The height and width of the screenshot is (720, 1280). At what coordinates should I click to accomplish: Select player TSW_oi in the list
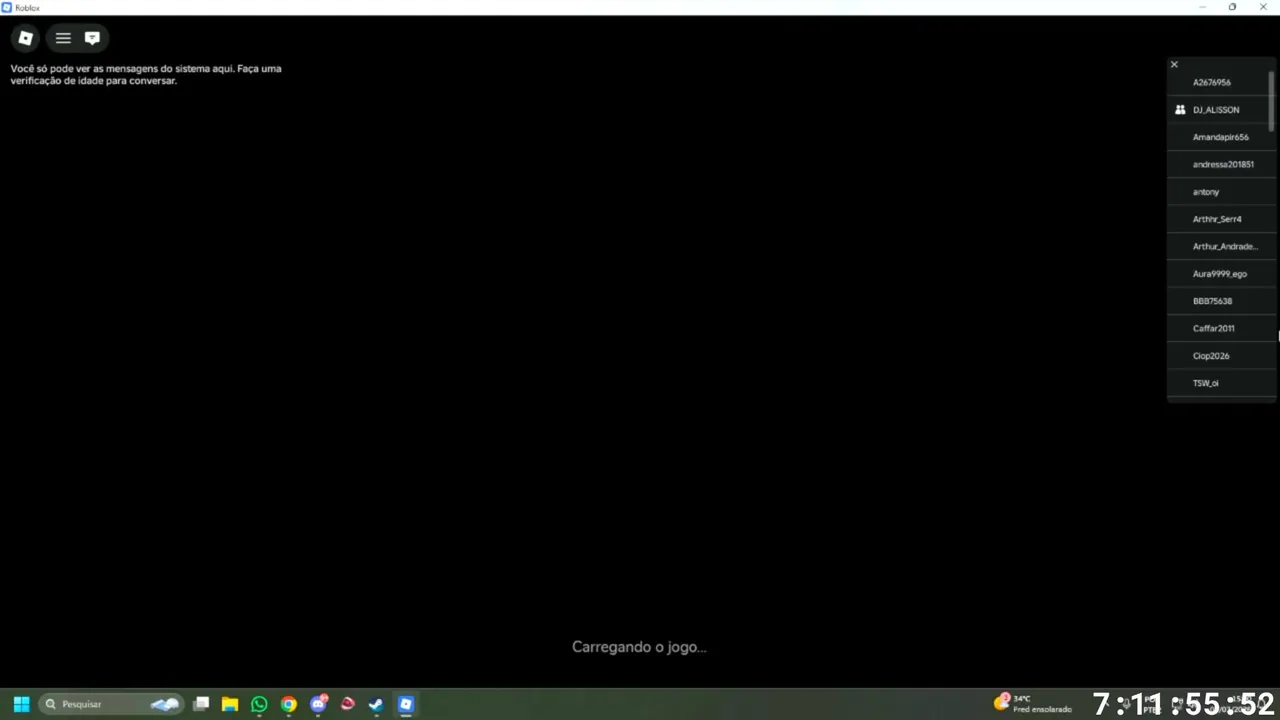pyautogui.click(x=1221, y=383)
